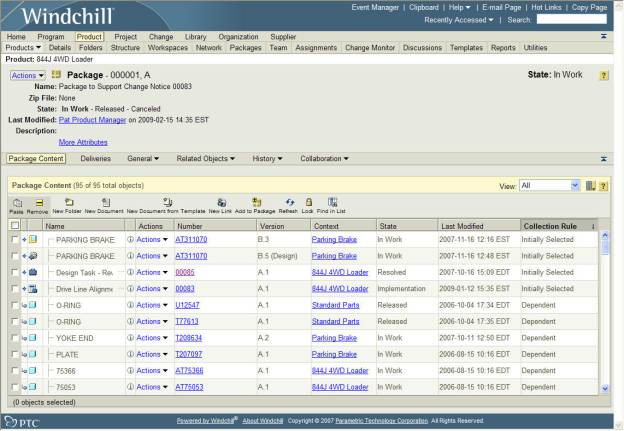
Task: Click the About Windchill footer link
Action: (263, 421)
